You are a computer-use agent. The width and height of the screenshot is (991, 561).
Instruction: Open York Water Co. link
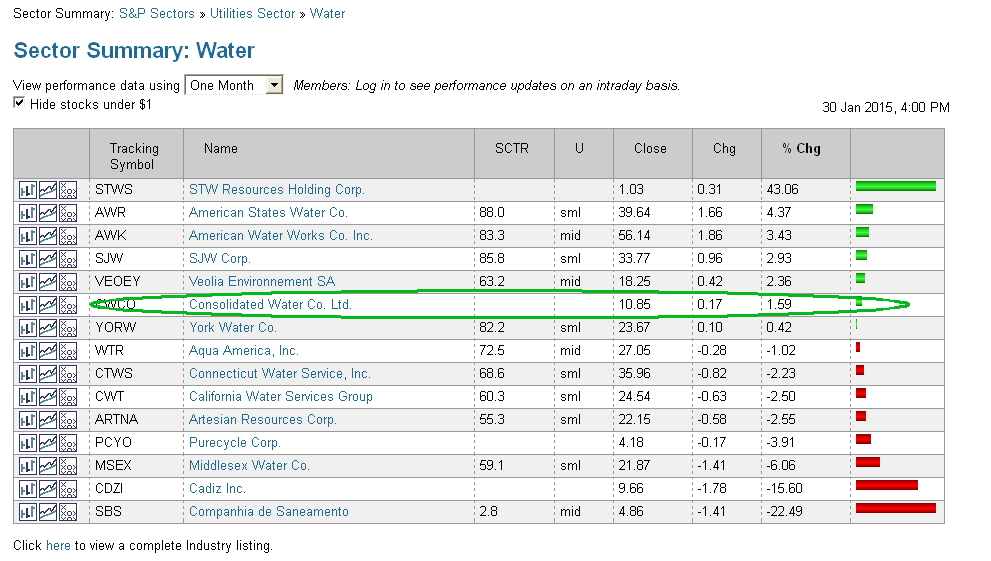(x=233, y=327)
